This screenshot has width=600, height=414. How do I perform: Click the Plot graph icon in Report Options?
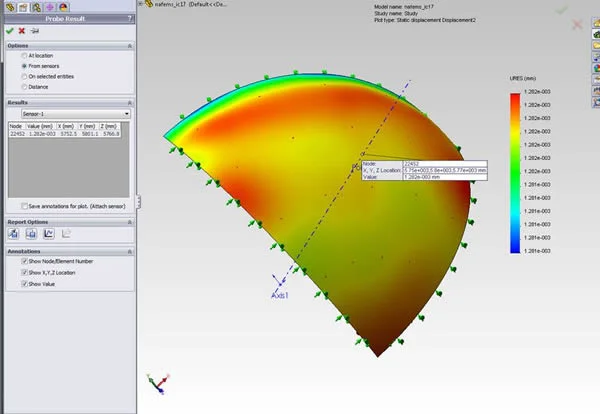[48, 233]
